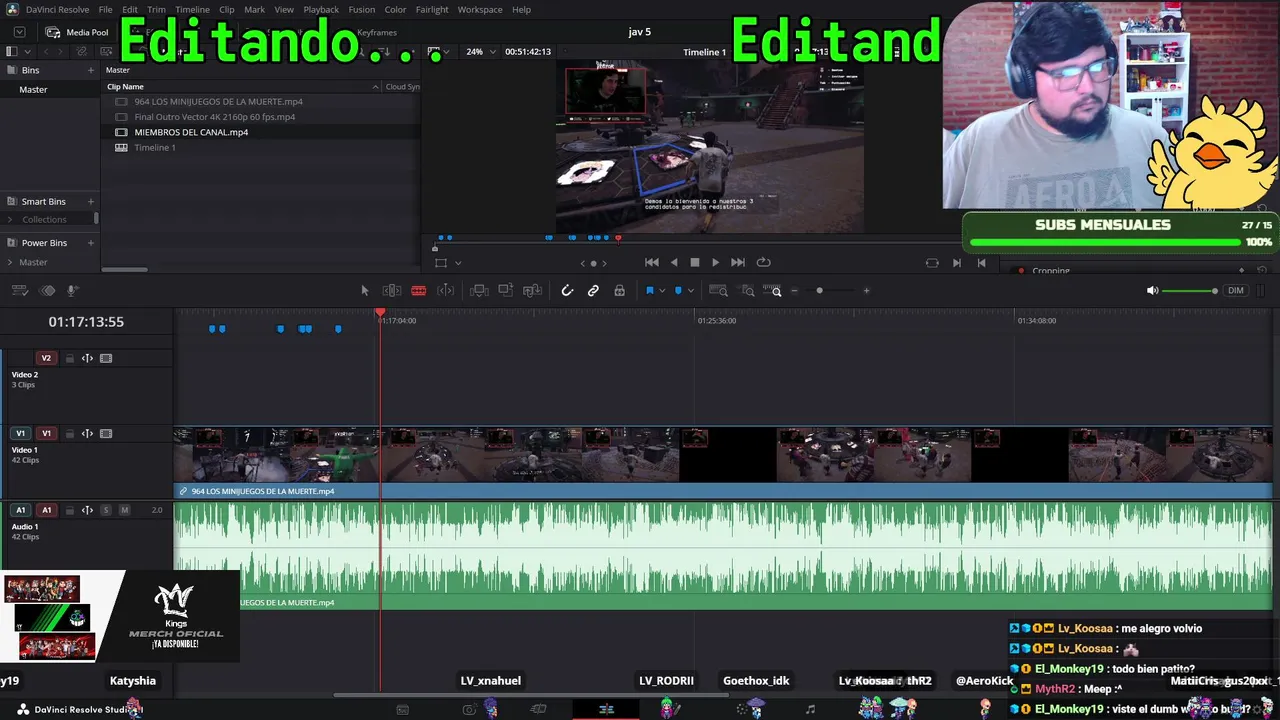Click the stacked timelines diamond icon
The width and height of the screenshot is (1280, 720).
point(47,291)
